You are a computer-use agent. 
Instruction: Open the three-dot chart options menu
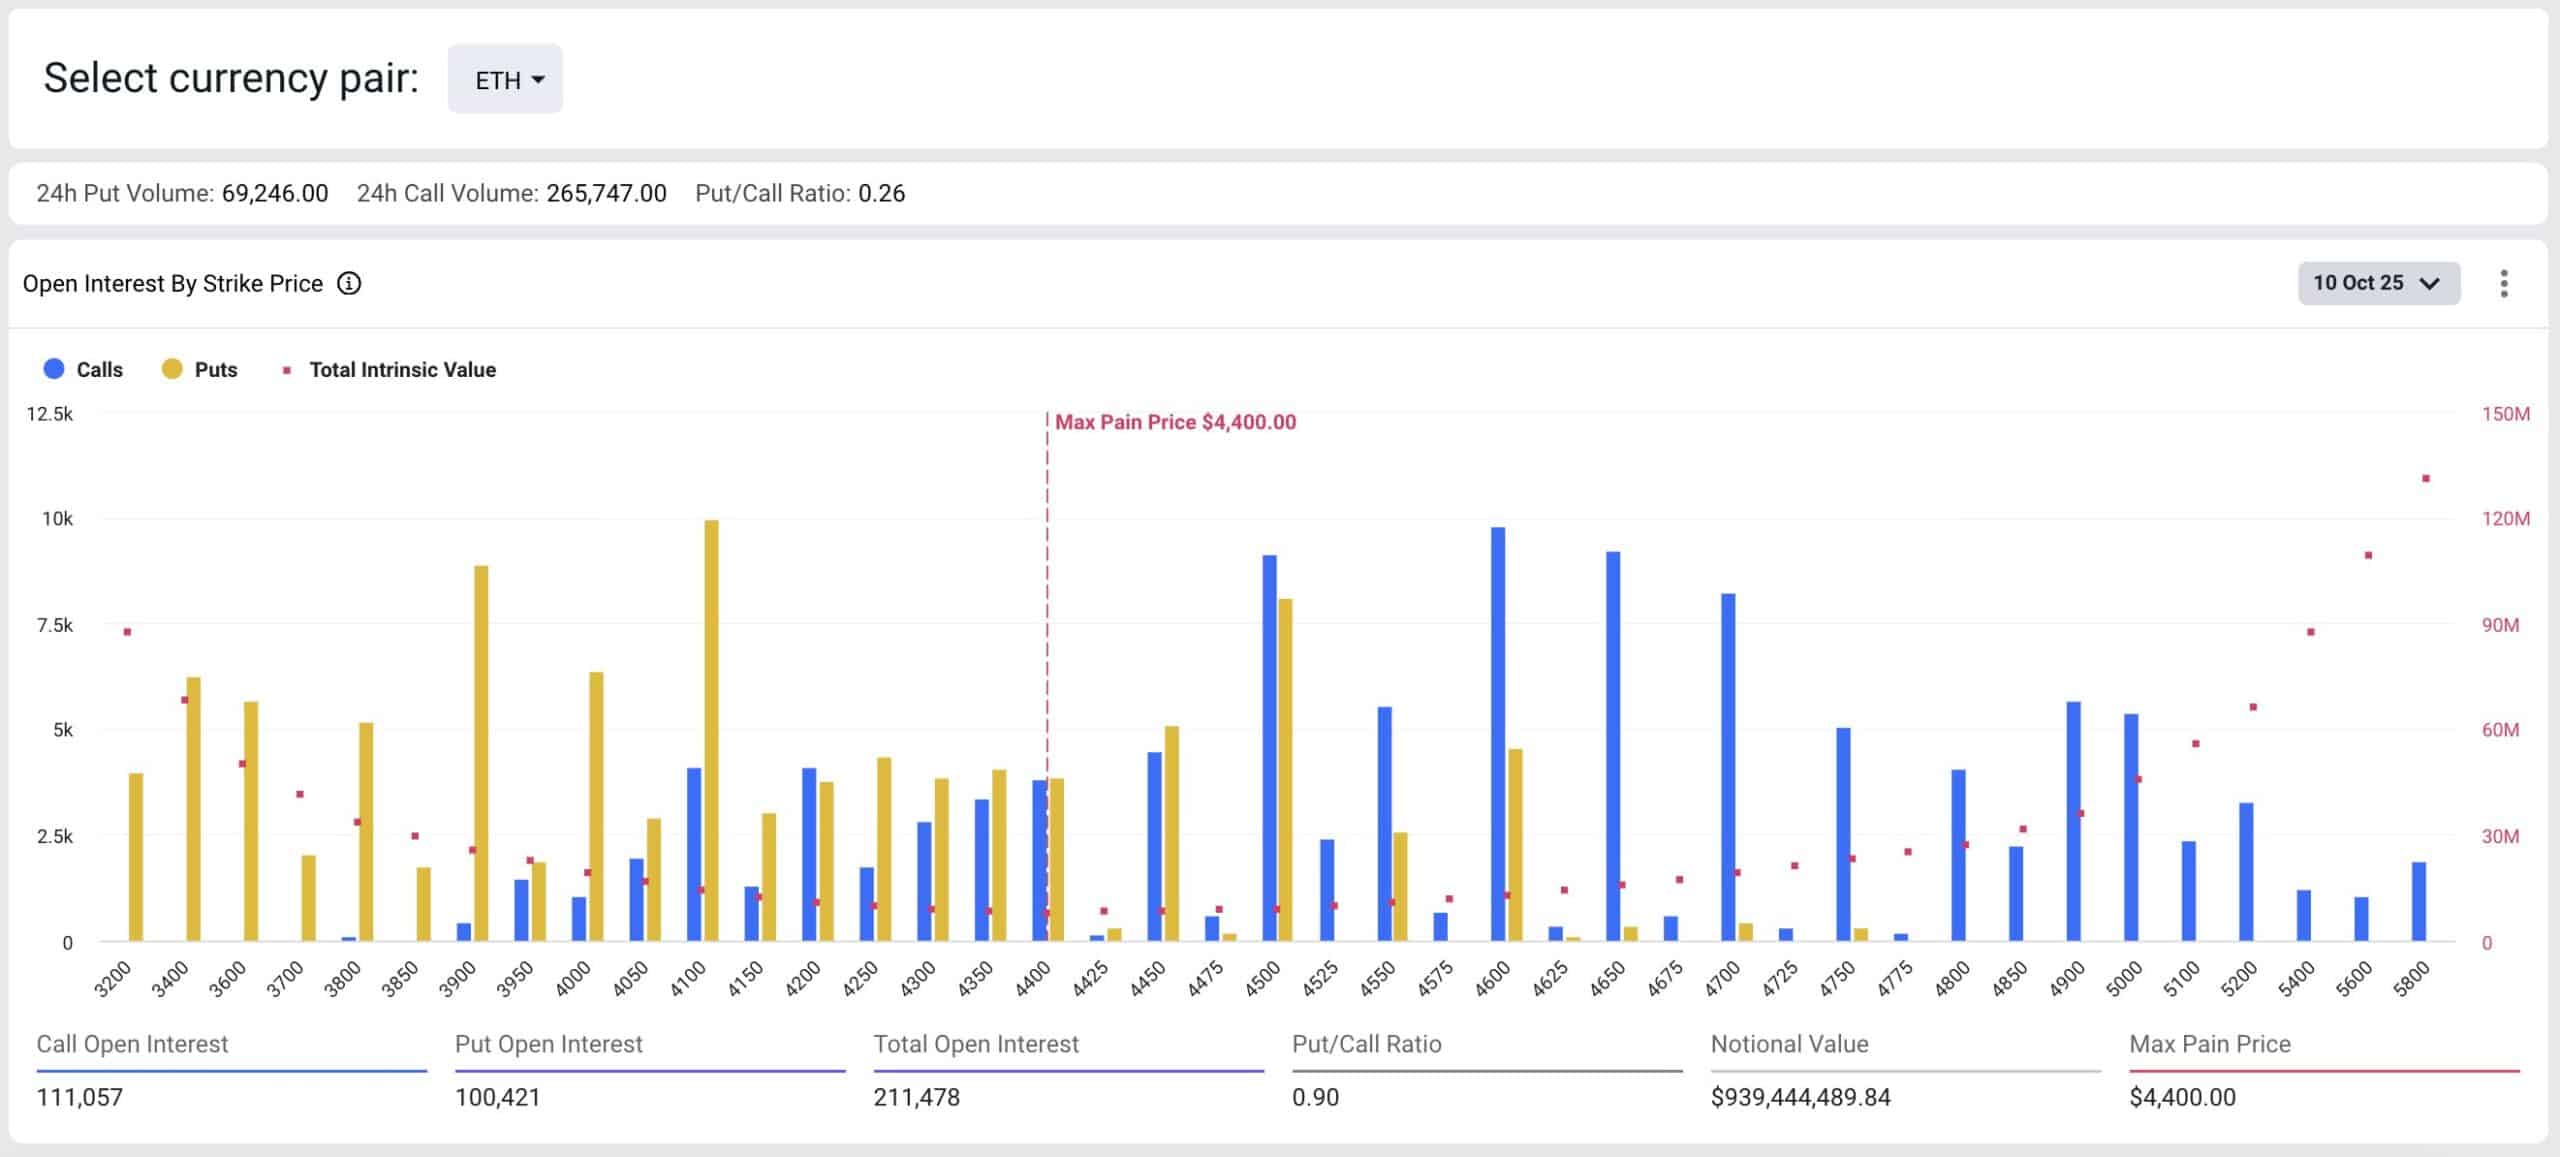click(x=2503, y=284)
